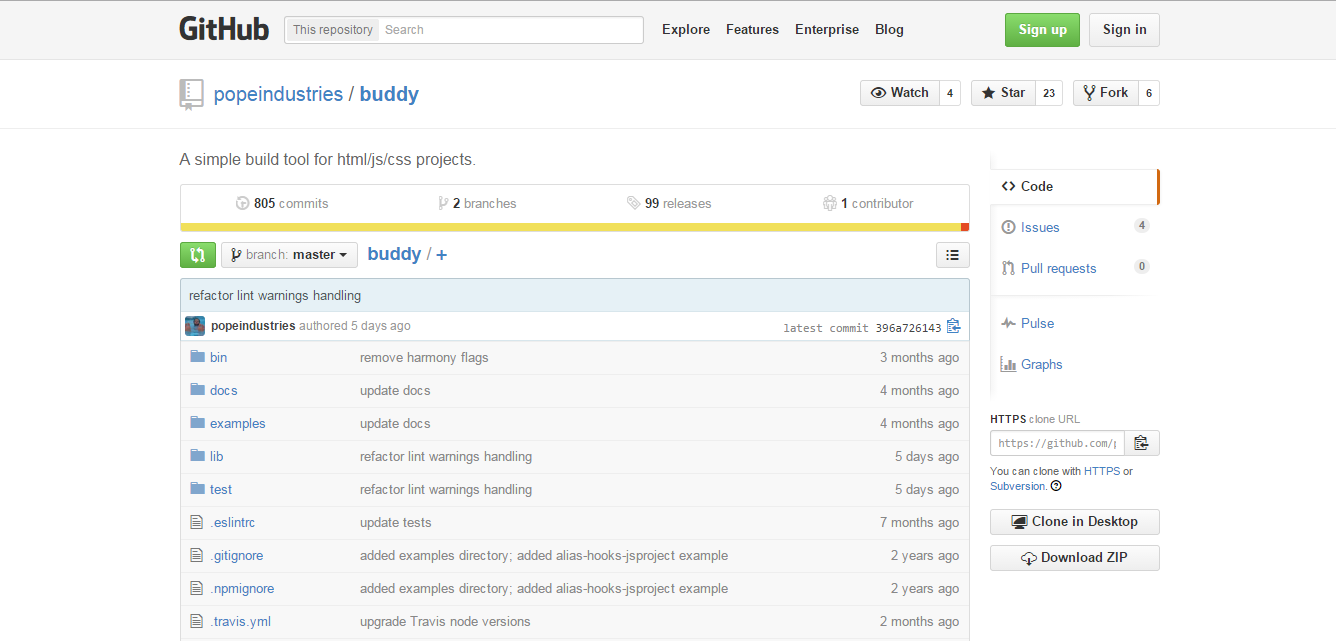
Task: Click the examples folder icon
Action: [x=197, y=423]
